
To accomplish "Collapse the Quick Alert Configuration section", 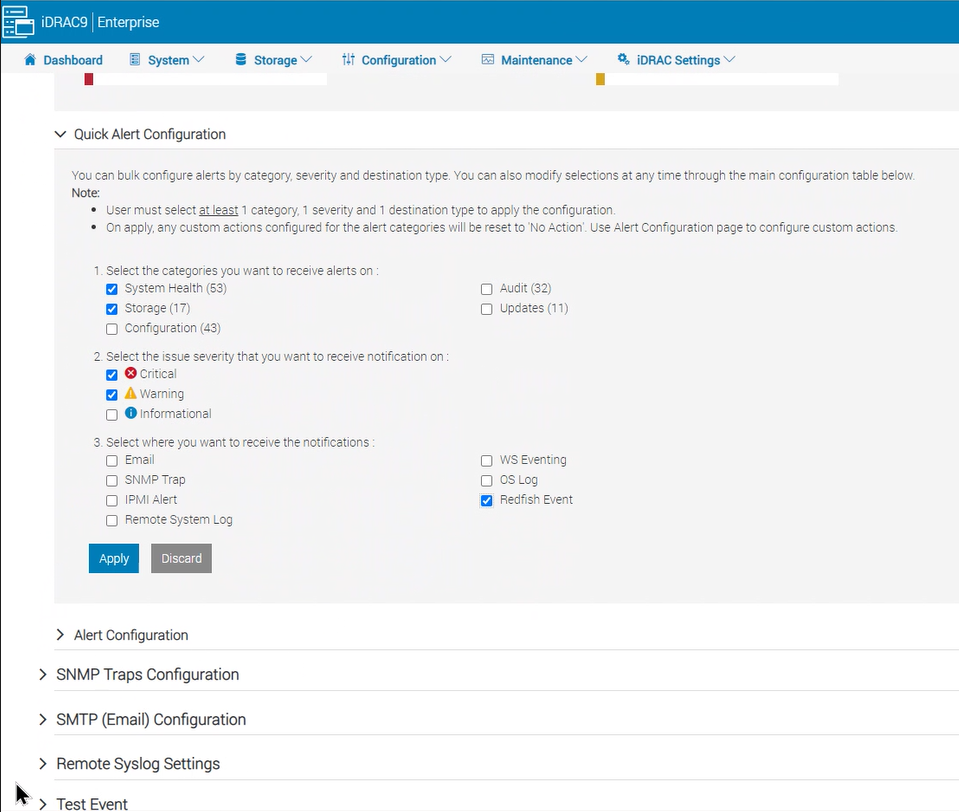I will (59, 134).
